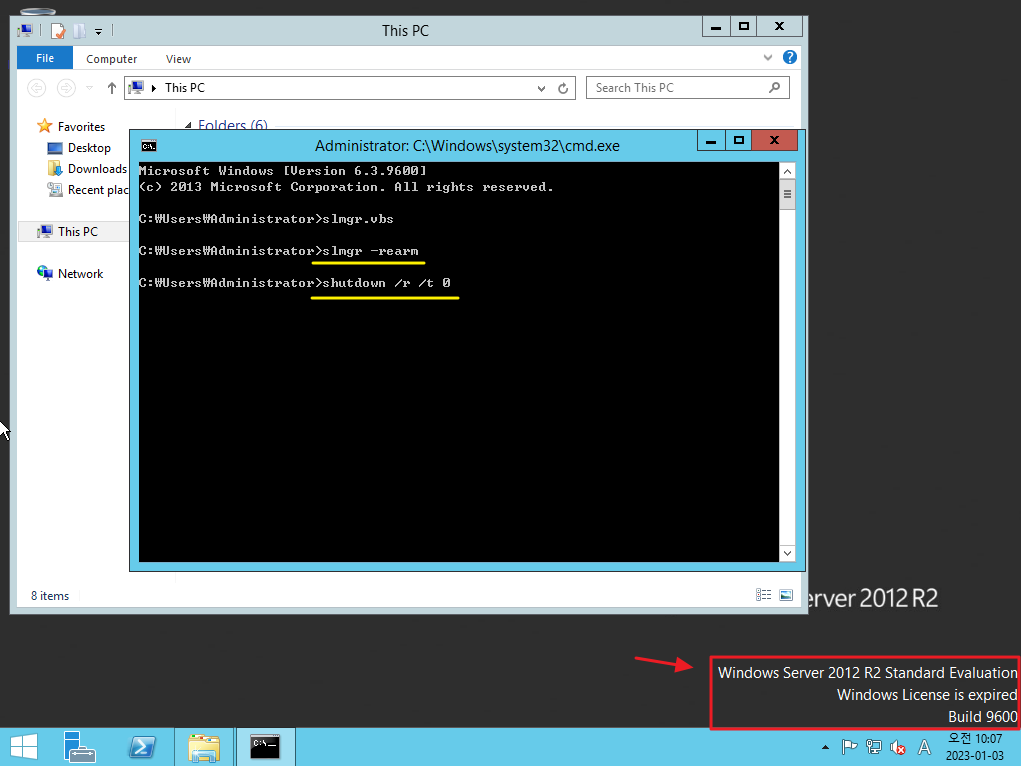Click the '8 items' status text
Image resolution: width=1021 pixels, height=766 pixels.
coord(50,595)
